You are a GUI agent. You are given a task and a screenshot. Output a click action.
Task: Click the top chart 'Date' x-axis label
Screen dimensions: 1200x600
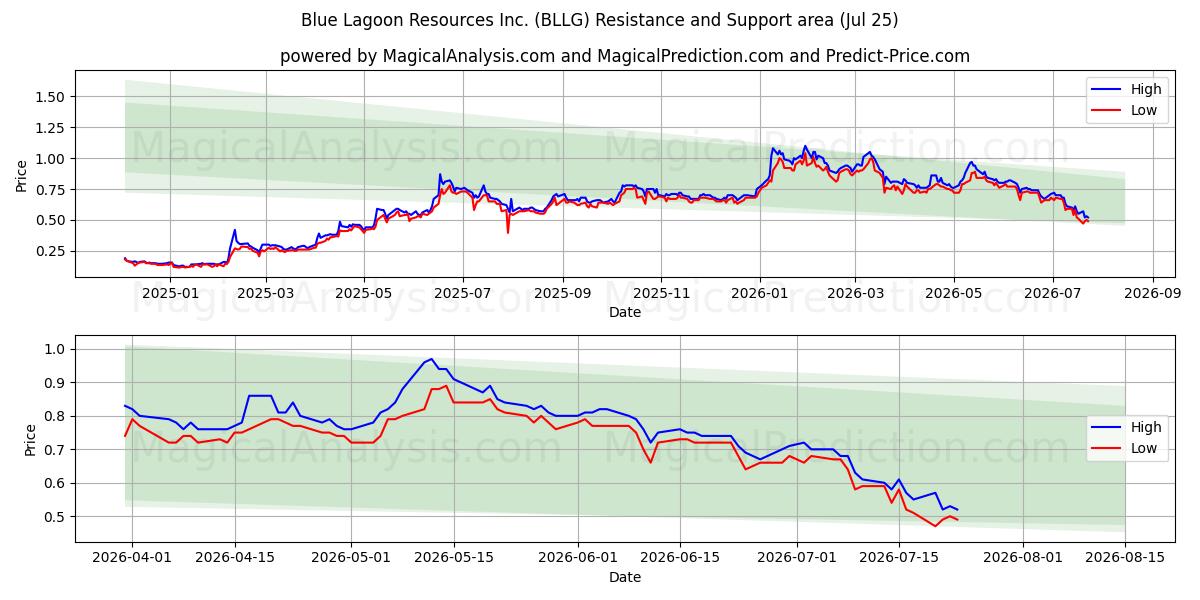click(625, 312)
